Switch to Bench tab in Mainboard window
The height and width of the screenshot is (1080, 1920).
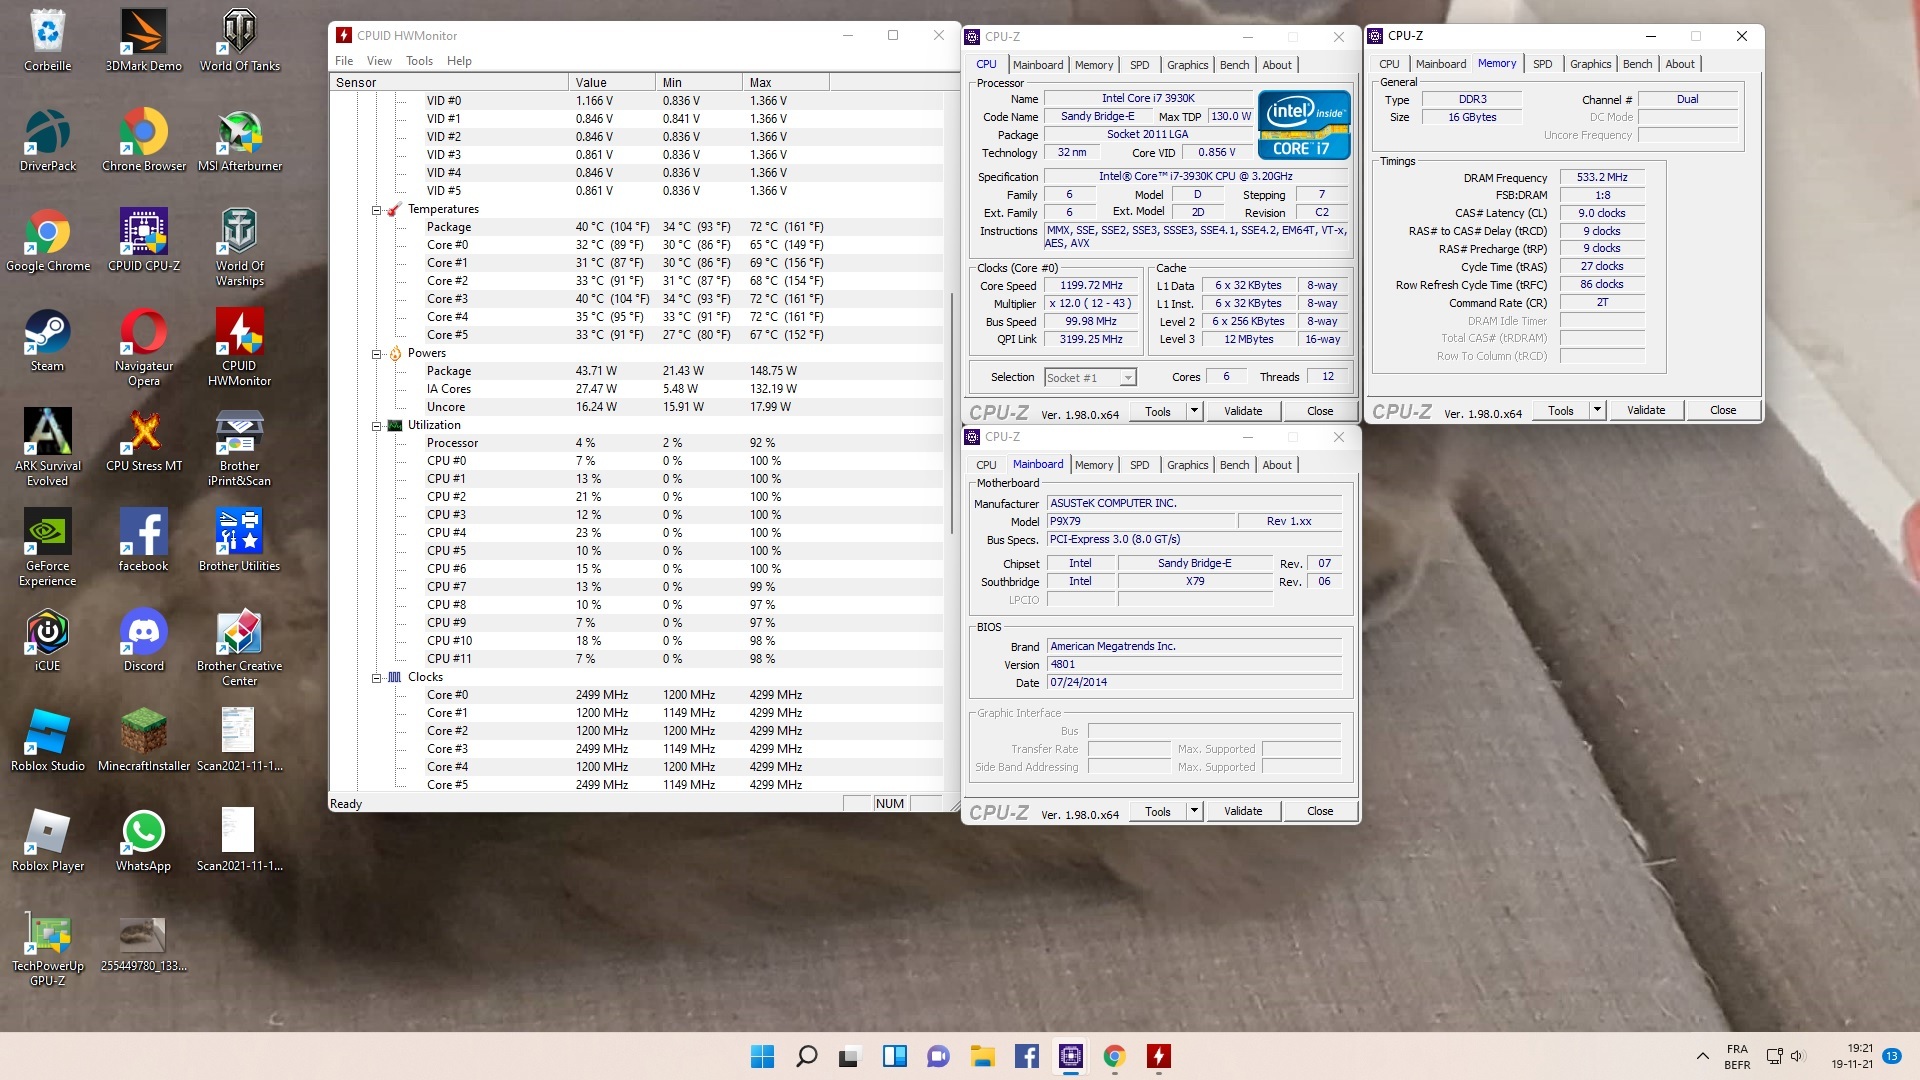(1234, 465)
